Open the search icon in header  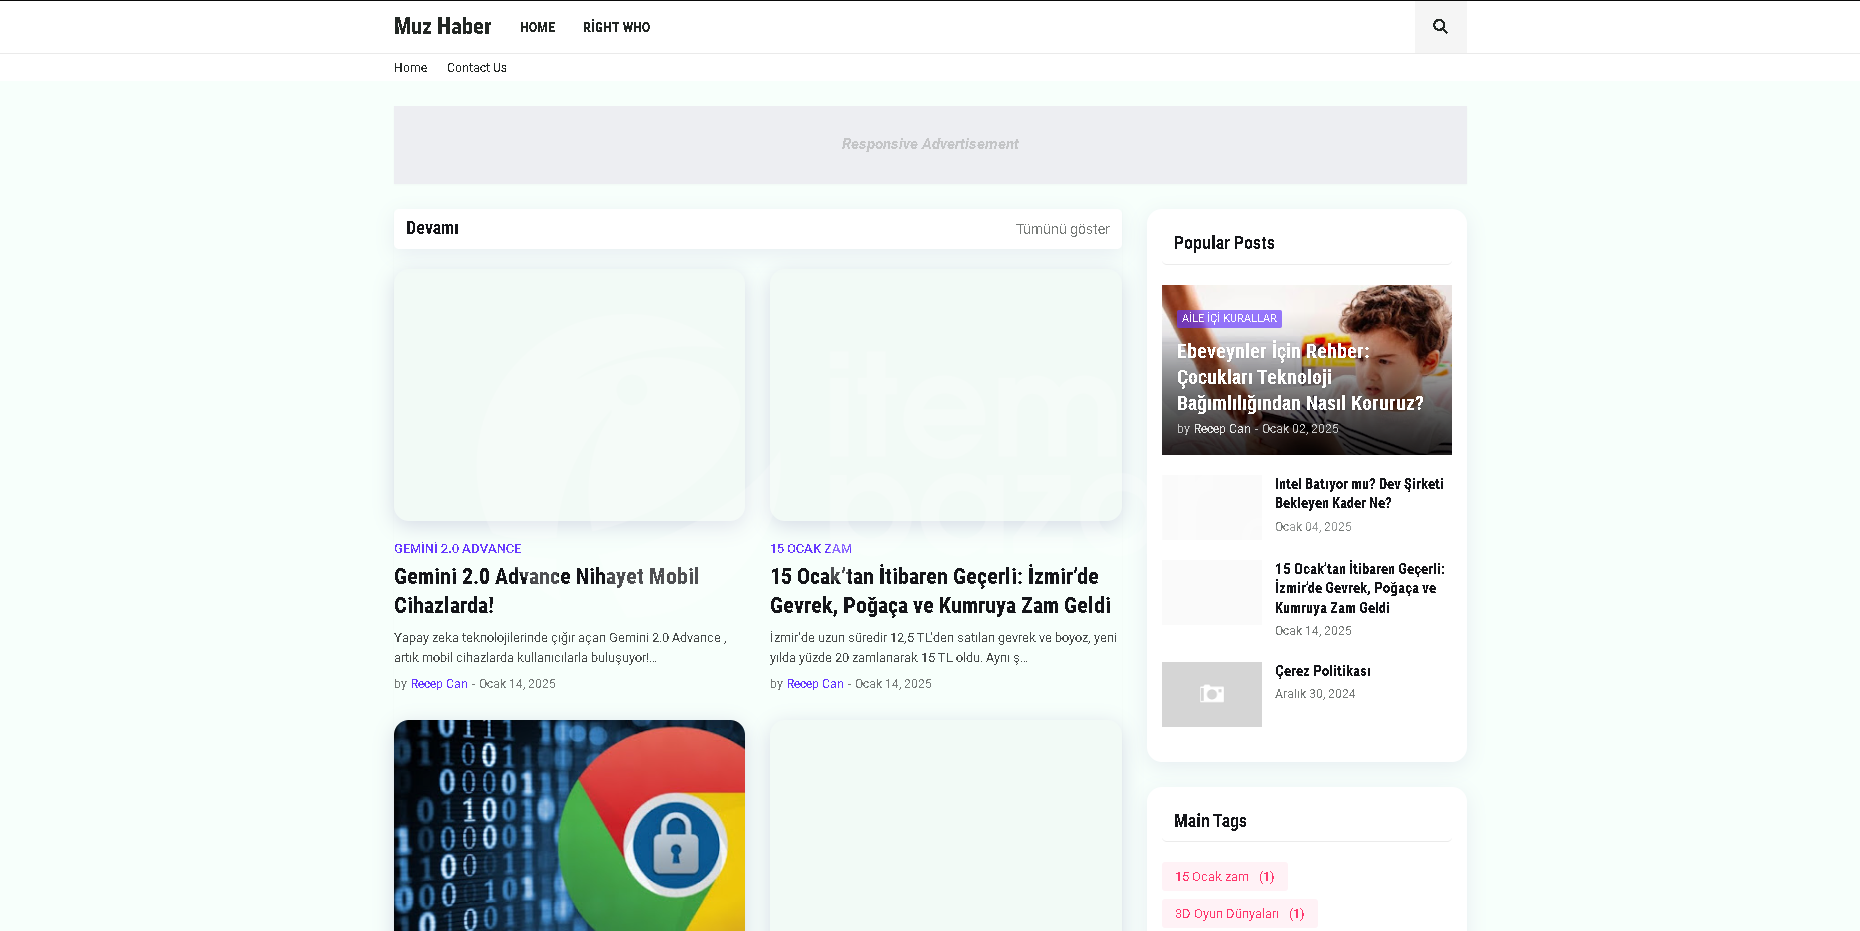click(x=1440, y=27)
